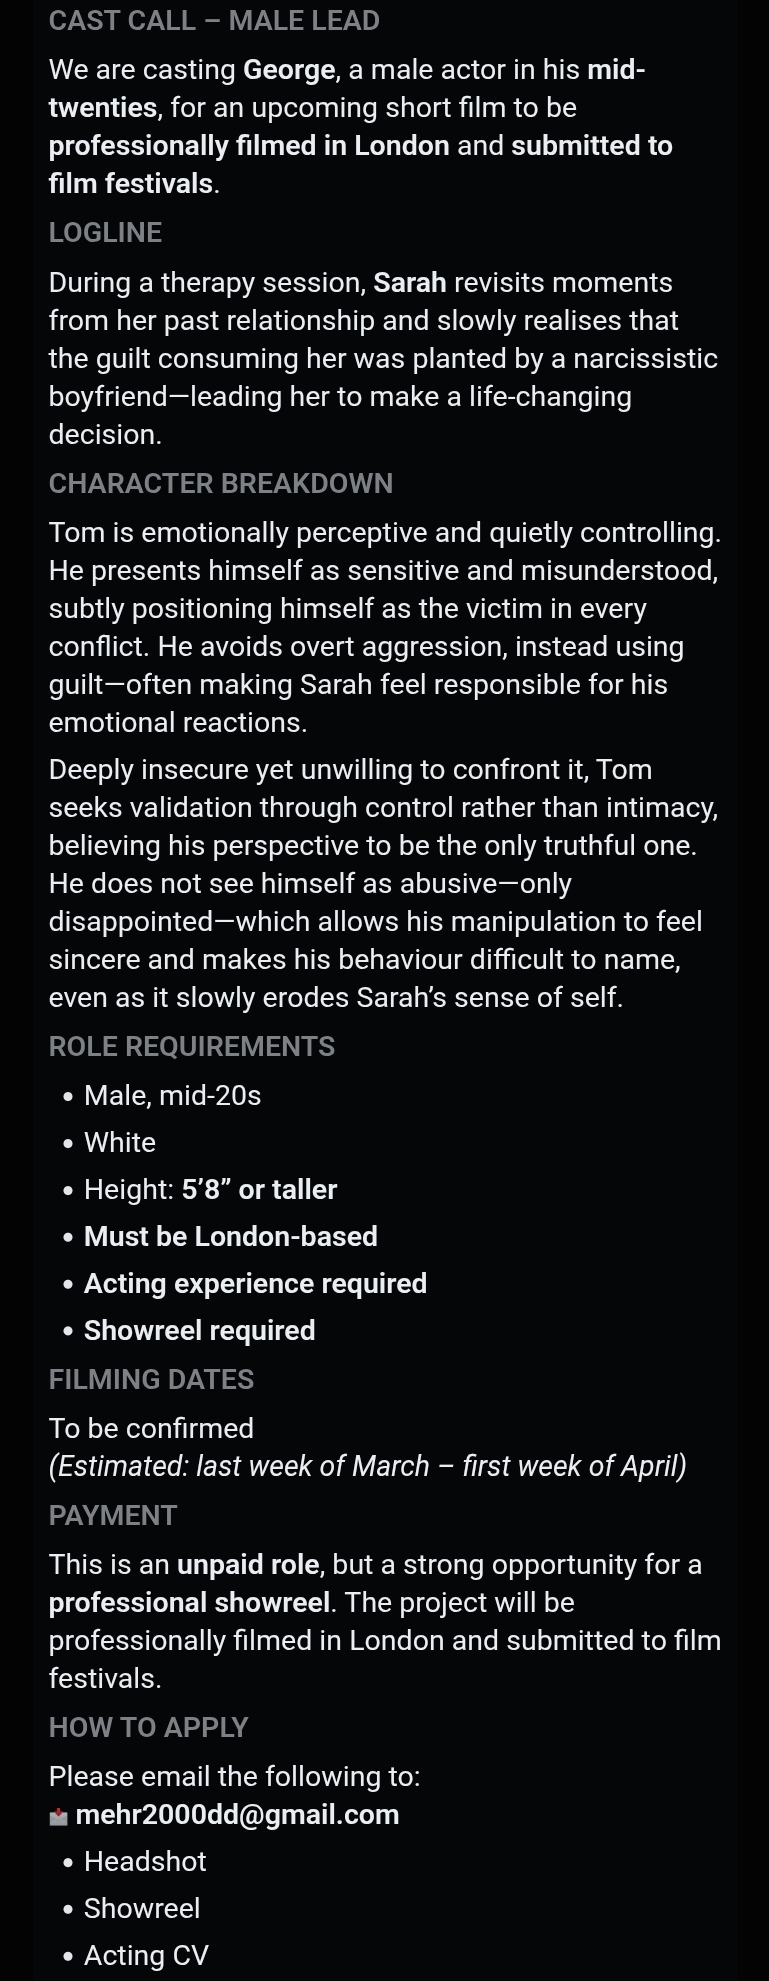Click the CHARACTER BREAKDOWN heading
This screenshot has height=1981, width=769.
(x=221, y=483)
